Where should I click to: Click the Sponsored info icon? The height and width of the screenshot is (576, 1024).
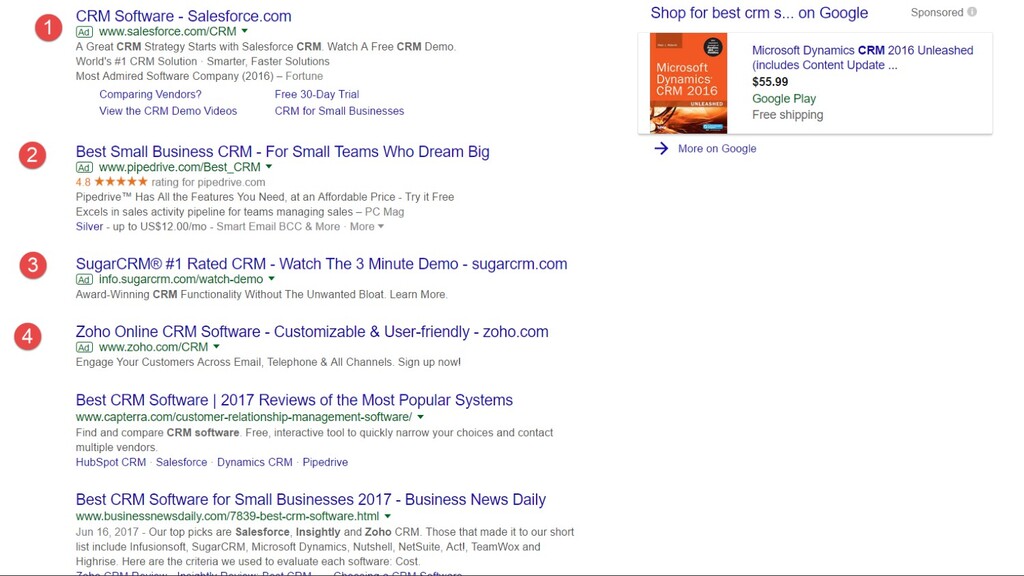coord(972,12)
